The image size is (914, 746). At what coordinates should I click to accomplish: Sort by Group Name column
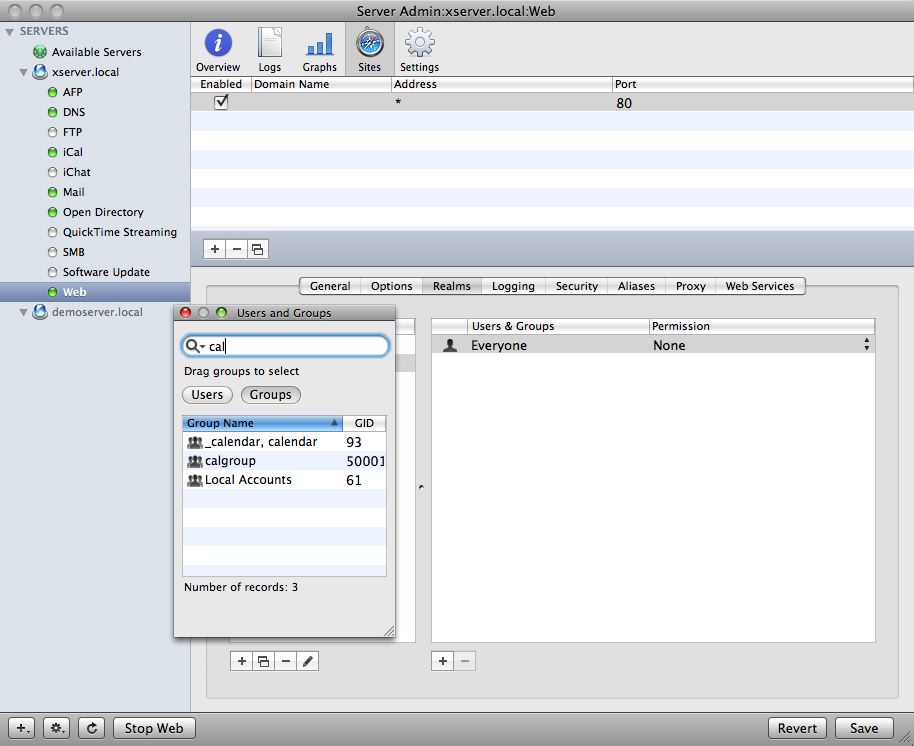pos(262,423)
